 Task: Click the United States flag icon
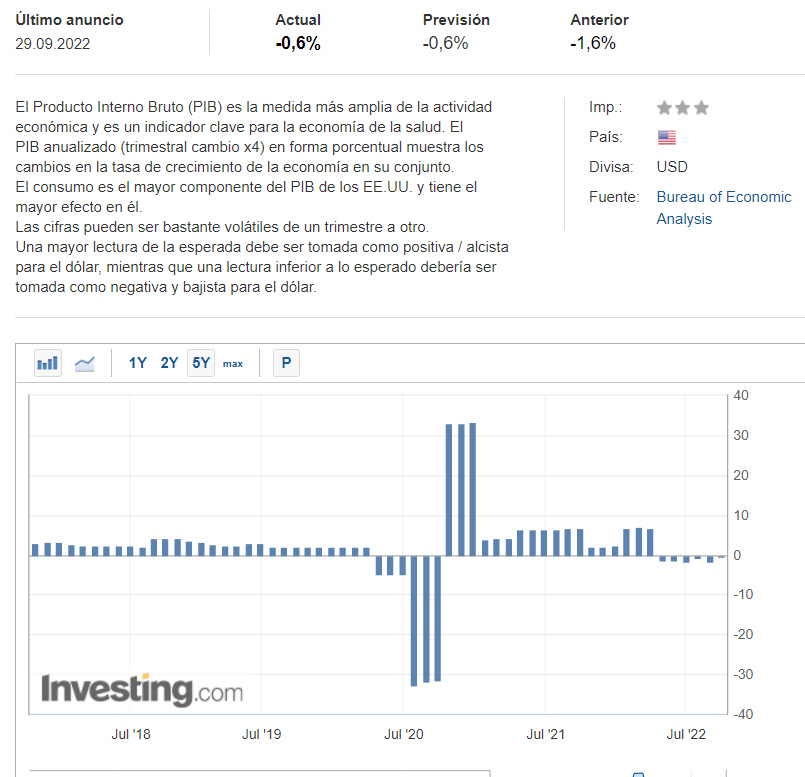pyautogui.click(x=666, y=137)
